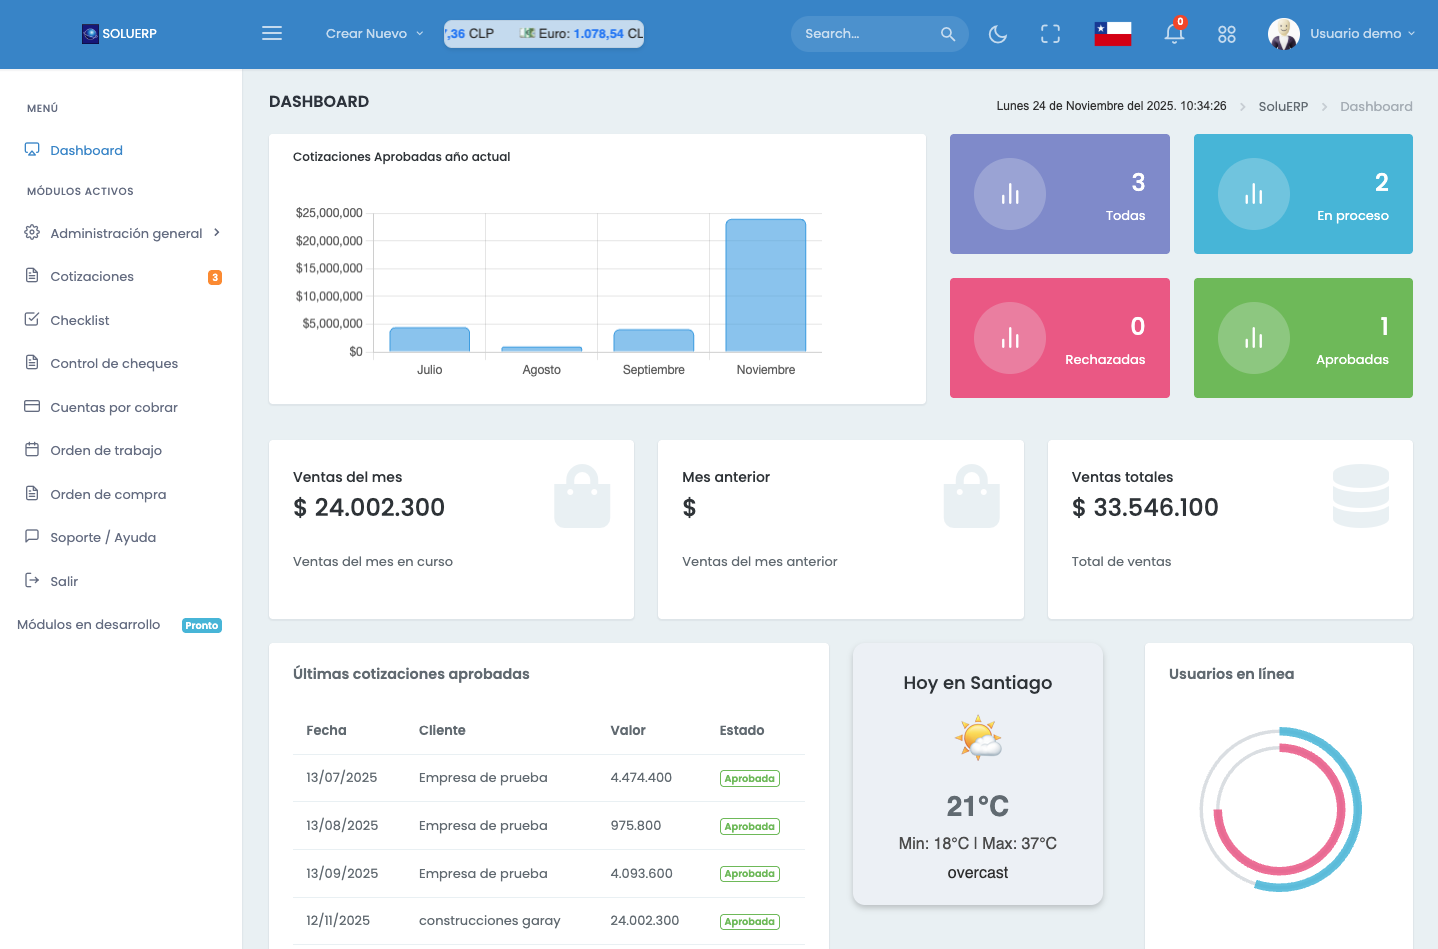Click the SoluERP breadcrumb link
The width and height of the screenshot is (1438, 949).
click(1283, 106)
